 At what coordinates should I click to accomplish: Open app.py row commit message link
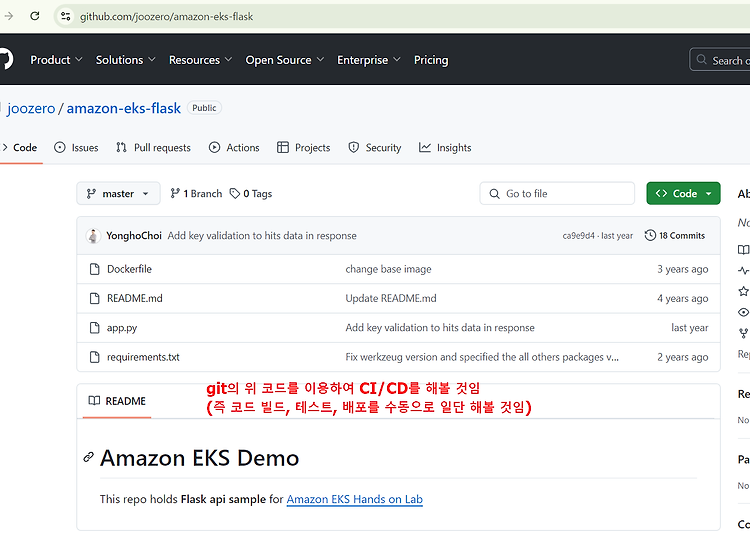click(x=440, y=328)
